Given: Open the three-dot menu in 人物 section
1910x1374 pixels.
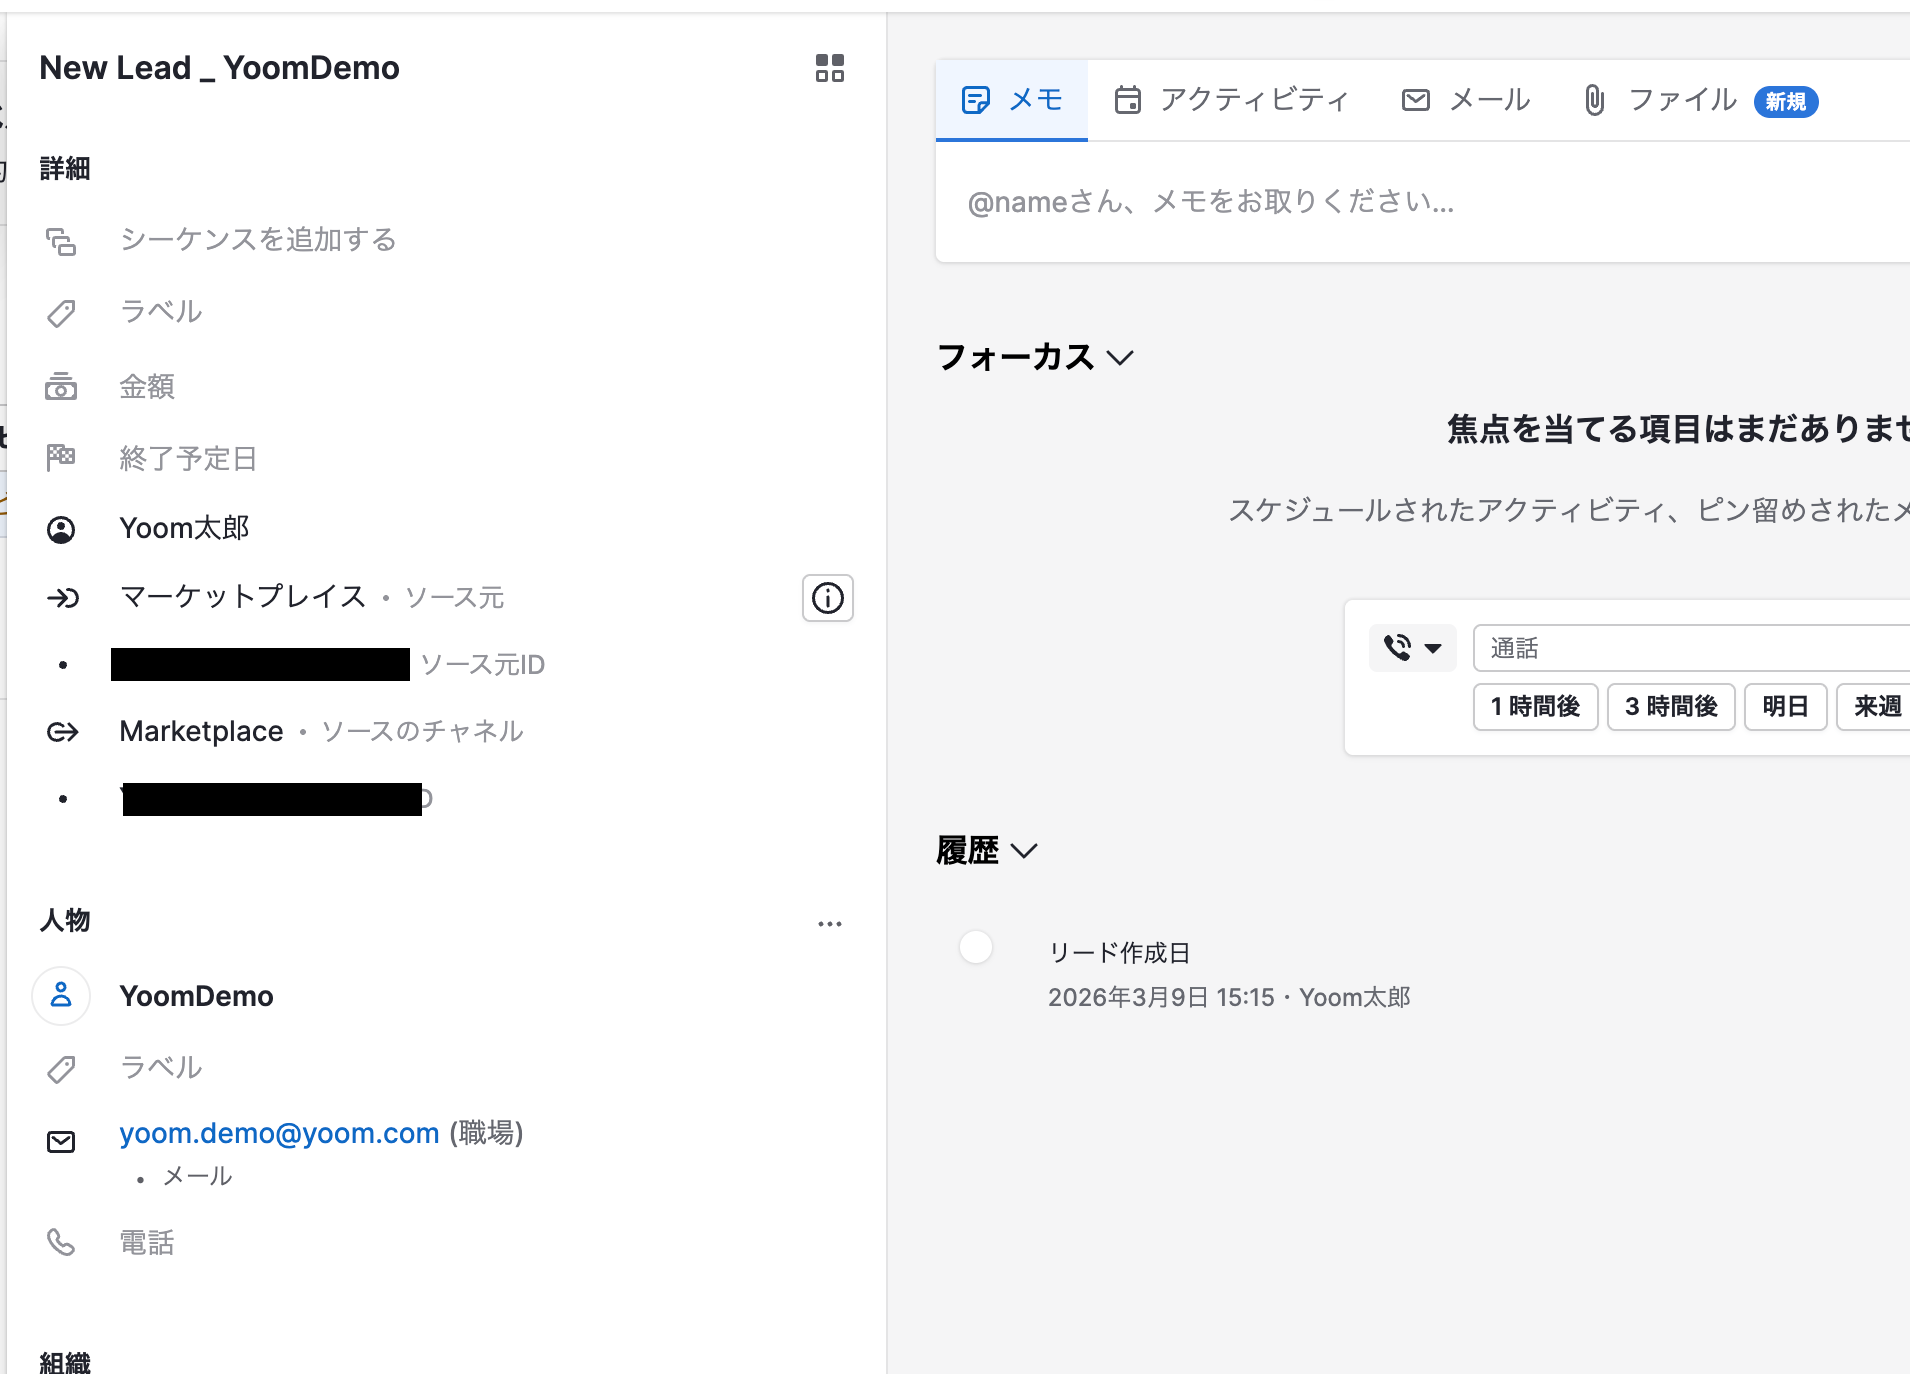Looking at the screenshot, I should pos(829,924).
